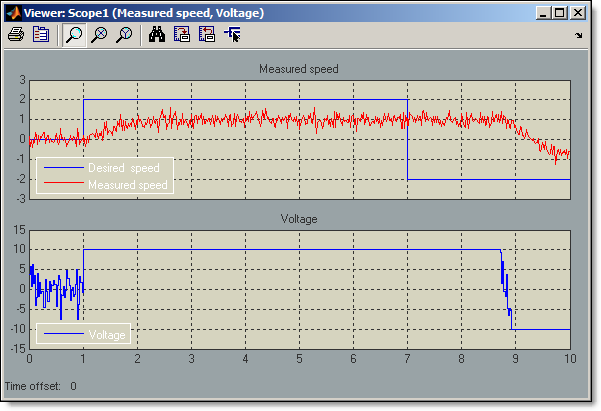
Task: Open the window system menu icon in title bar
Action: pos(13,13)
